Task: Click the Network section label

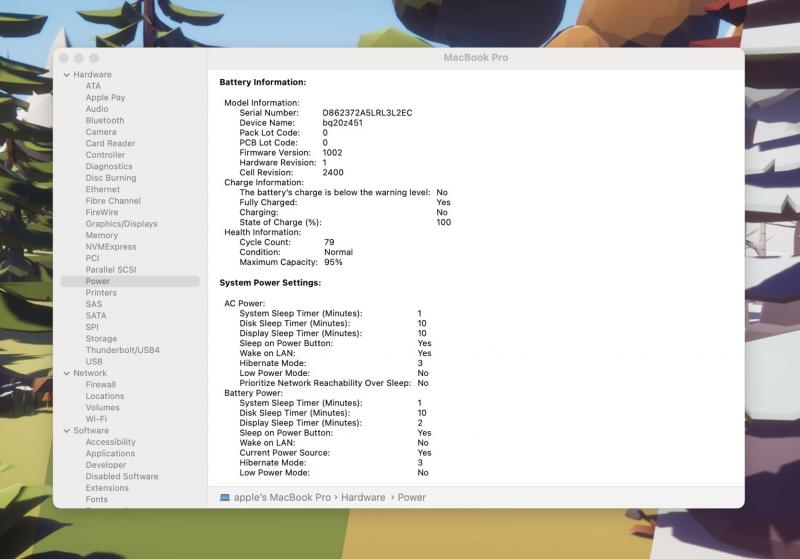Action: point(90,373)
